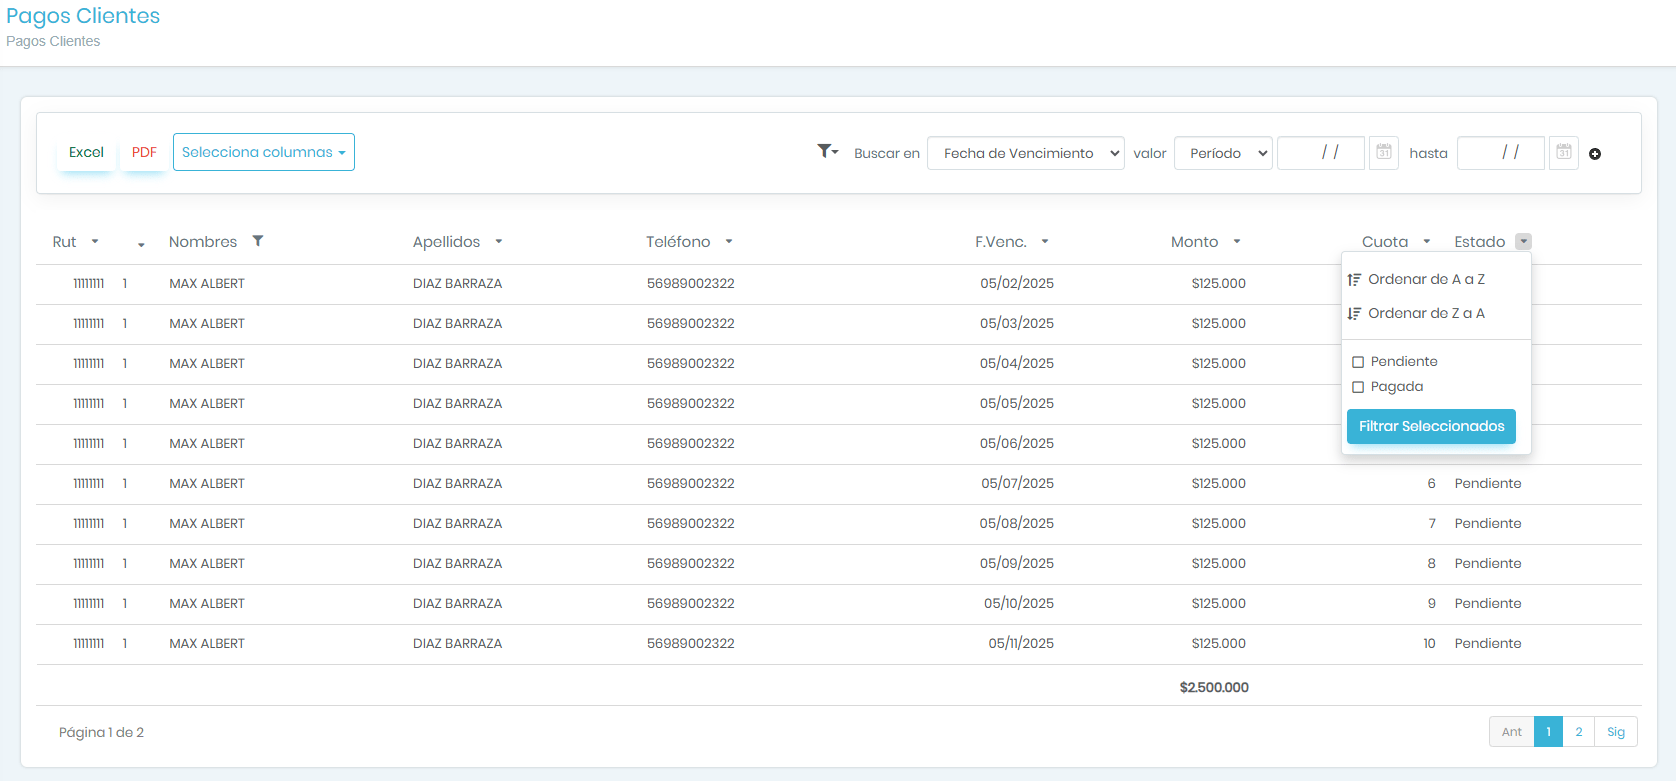
Task: Click Pendiente status in cuota 9 row
Action: [x=1488, y=604]
